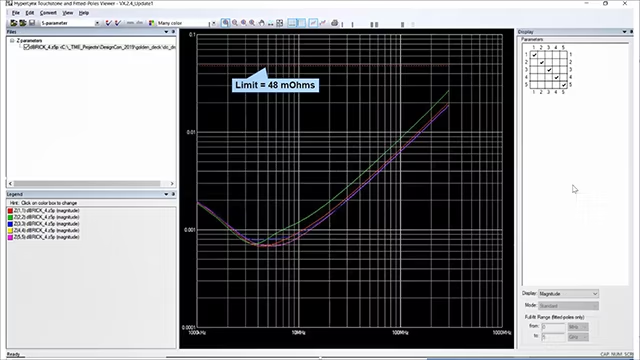Click the printer icon
Viewport: 640px width, 360px height.
(334, 23)
